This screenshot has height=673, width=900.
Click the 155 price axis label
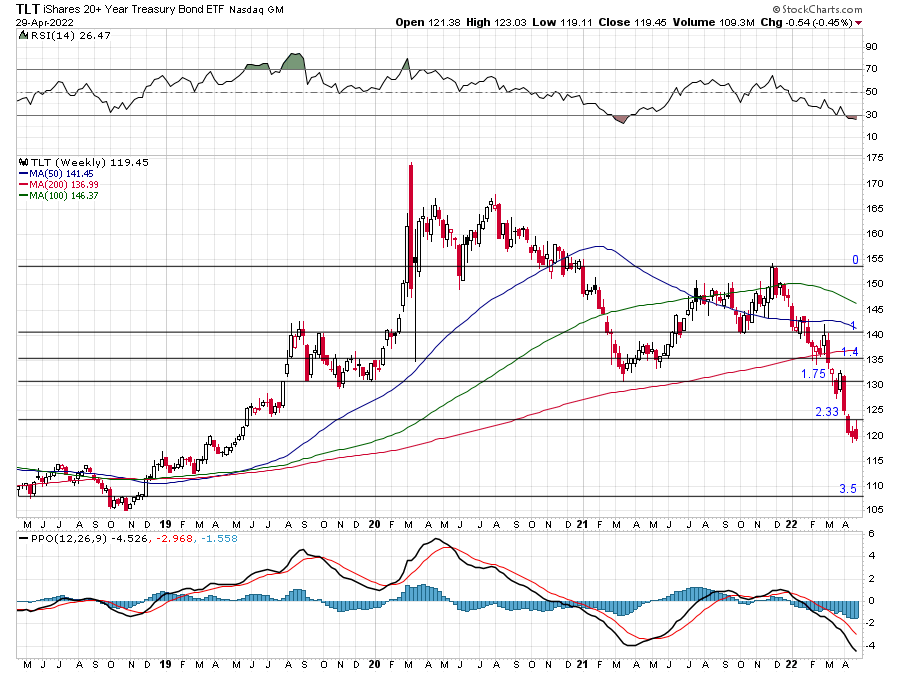pyautogui.click(x=875, y=259)
